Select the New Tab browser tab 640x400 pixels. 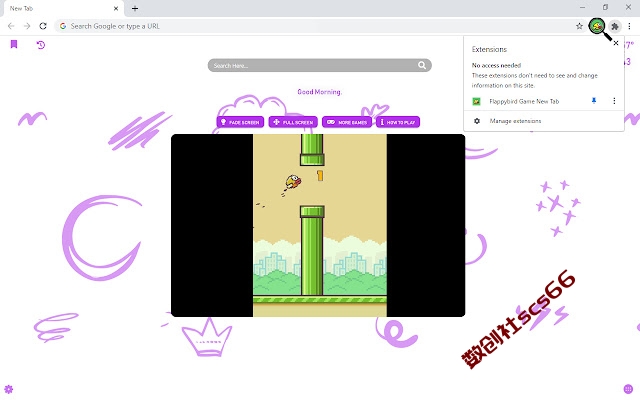click(x=63, y=9)
